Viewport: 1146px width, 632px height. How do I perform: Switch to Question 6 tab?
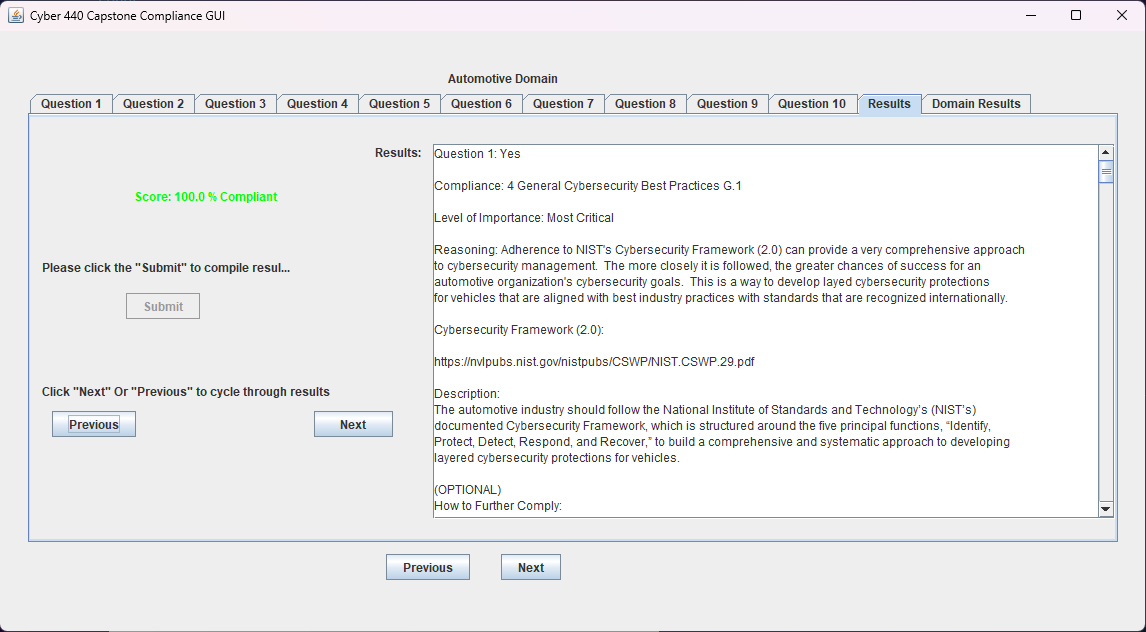click(x=481, y=104)
